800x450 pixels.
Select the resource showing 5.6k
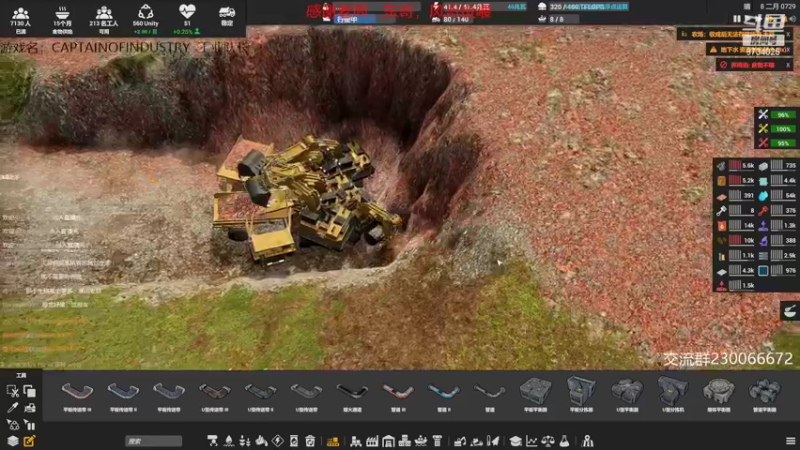click(735, 165)
